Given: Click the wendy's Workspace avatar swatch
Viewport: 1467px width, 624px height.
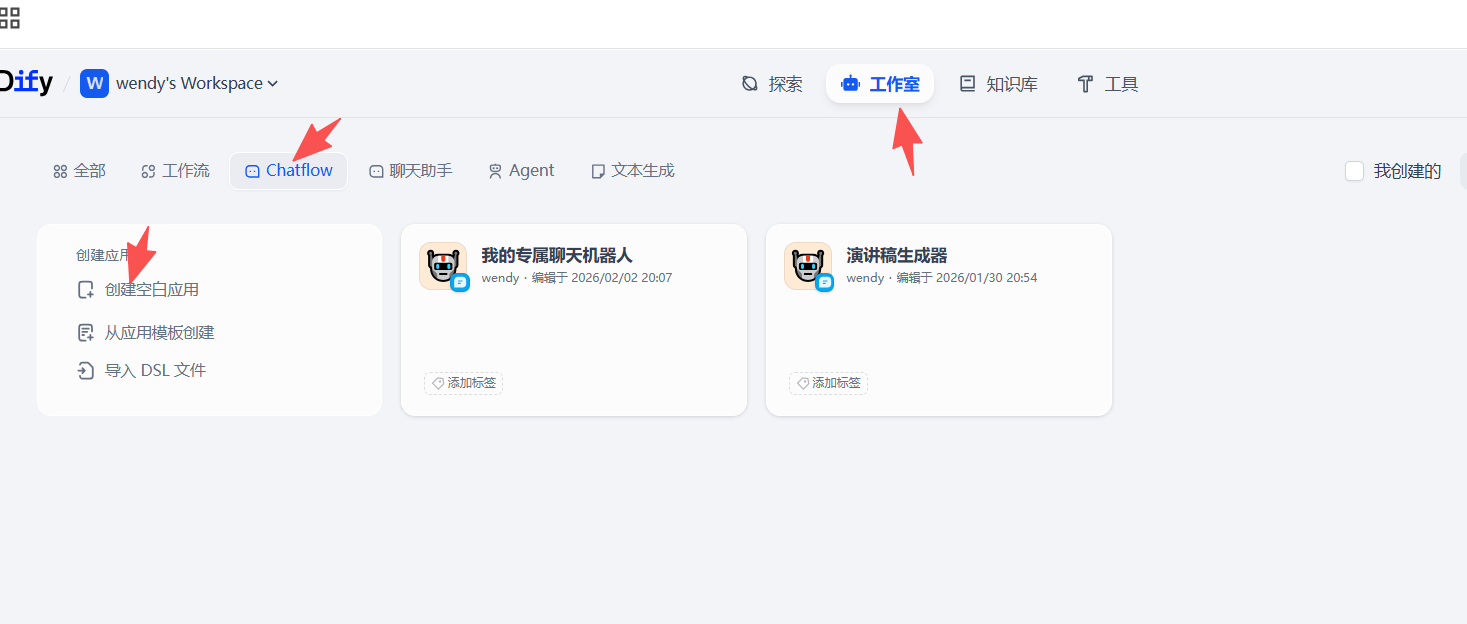Looking at the screenshot, I should [x=93, y=83].
